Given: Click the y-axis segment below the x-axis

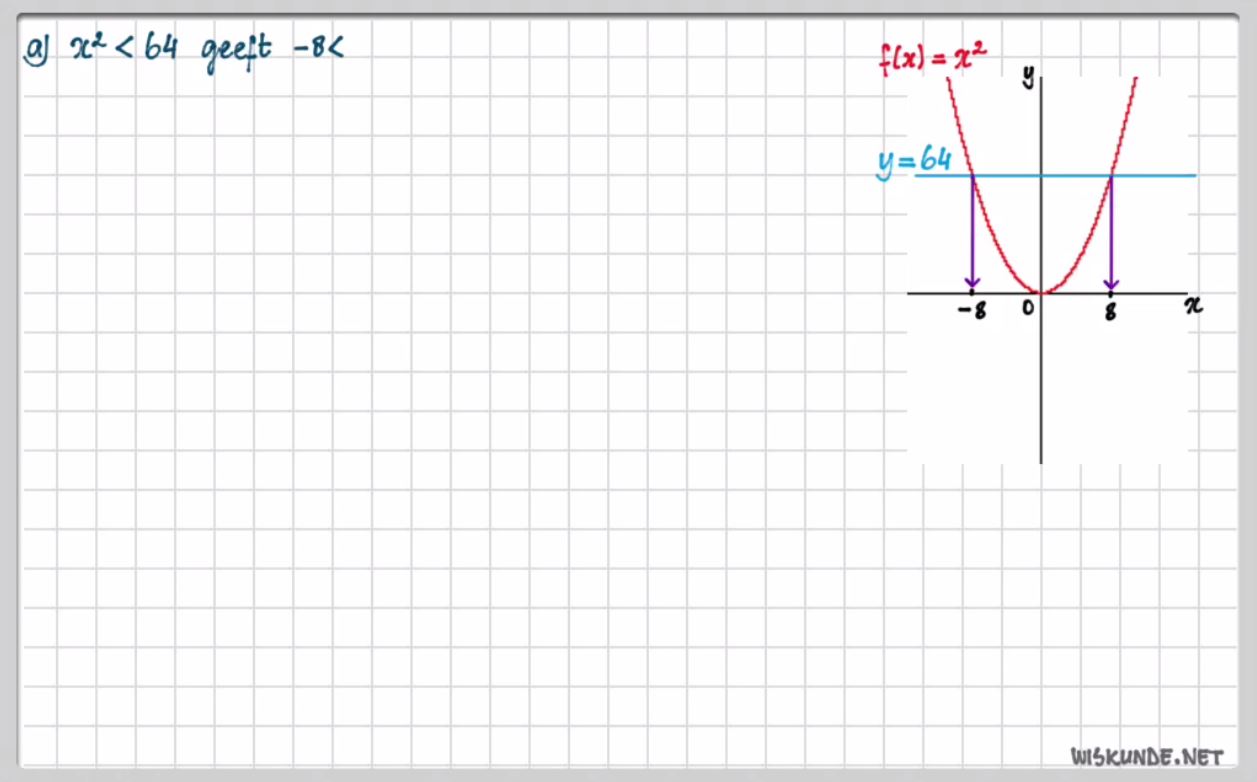Looking at the screenshot, I should pyautogui.click(x=1041, y=390).
